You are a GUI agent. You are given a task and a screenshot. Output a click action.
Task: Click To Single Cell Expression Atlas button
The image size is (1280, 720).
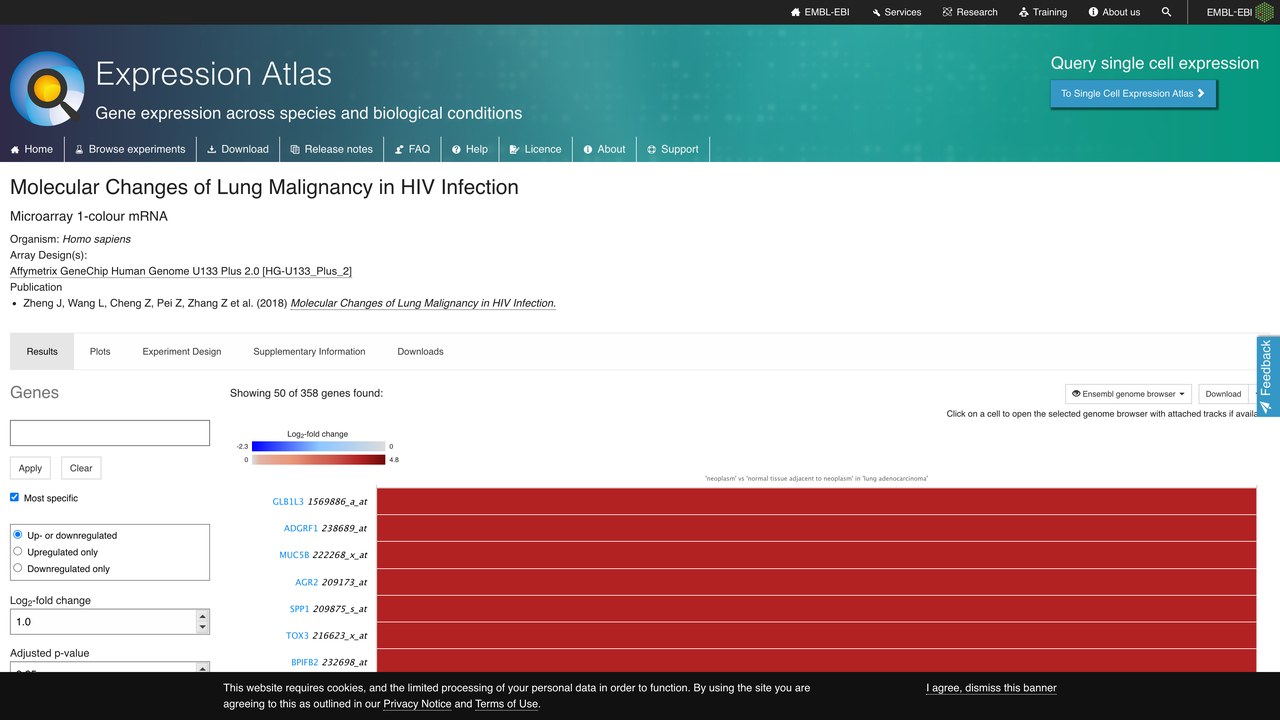click(x=1133, y=93)
